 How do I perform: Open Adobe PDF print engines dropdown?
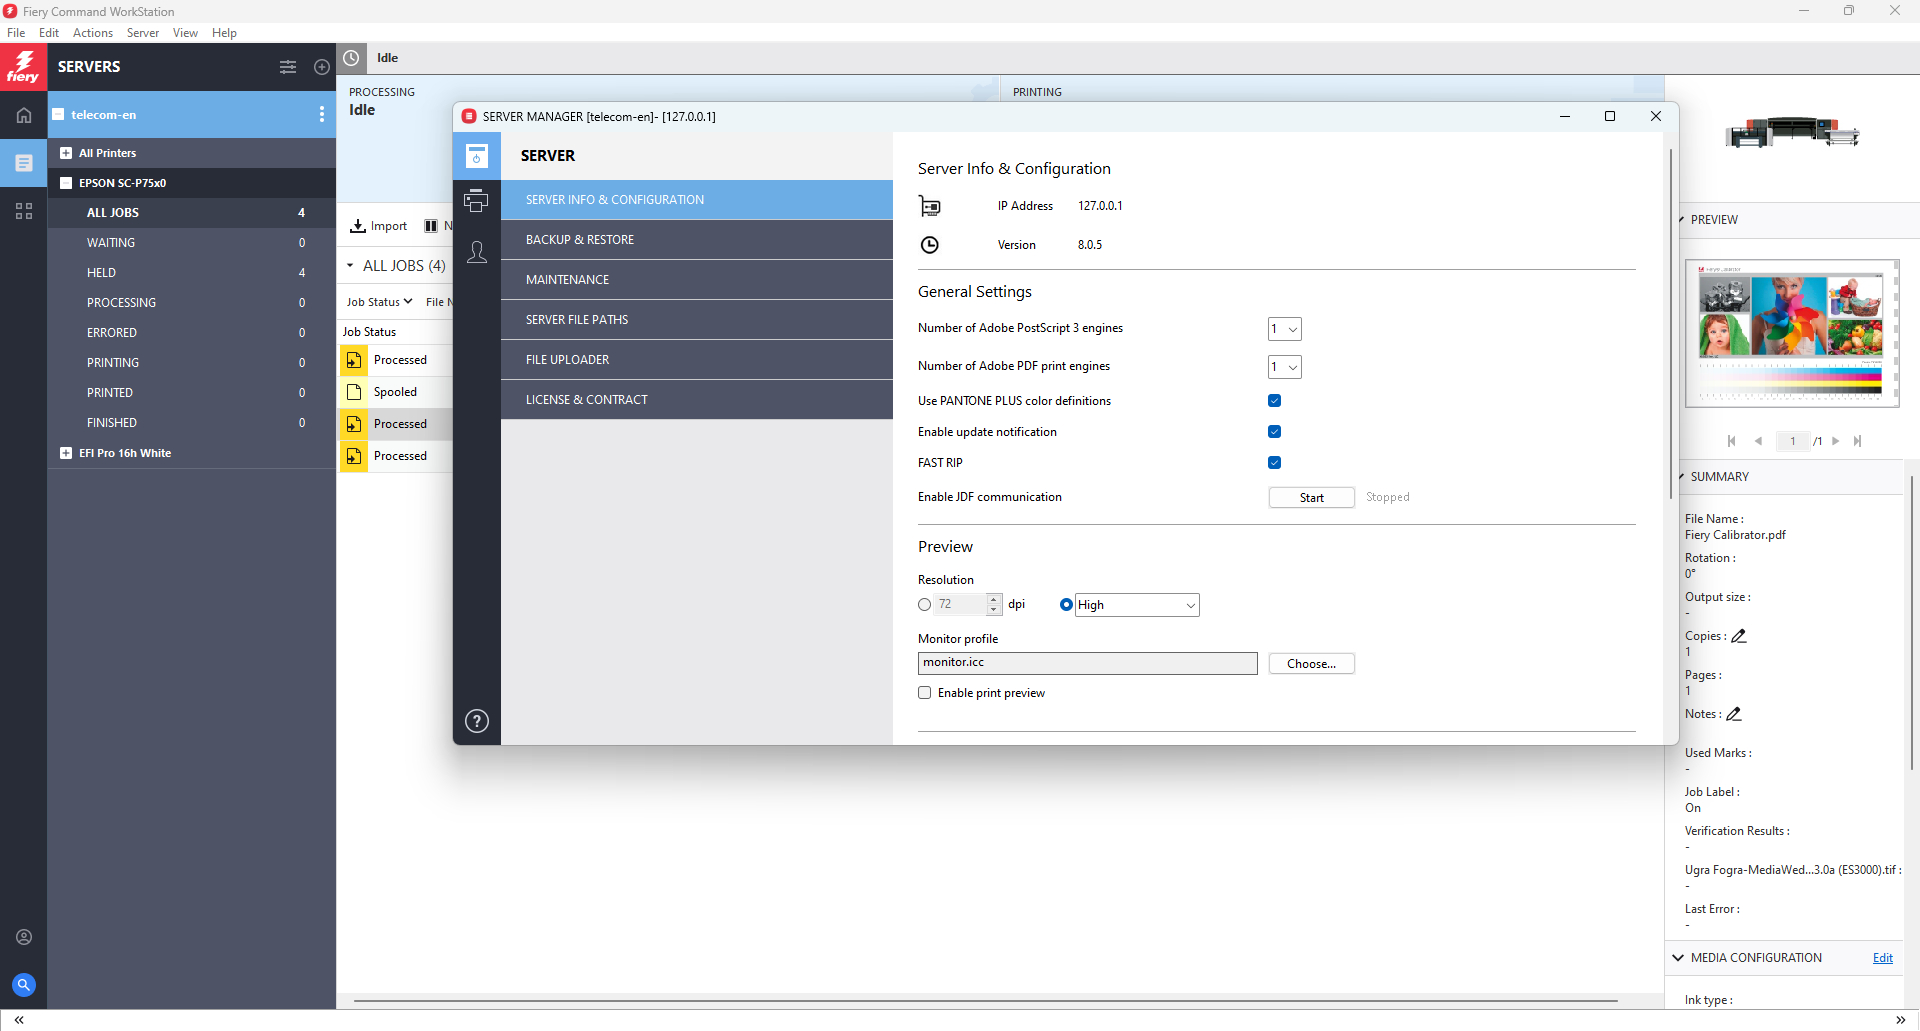[x=1285, y=367]
